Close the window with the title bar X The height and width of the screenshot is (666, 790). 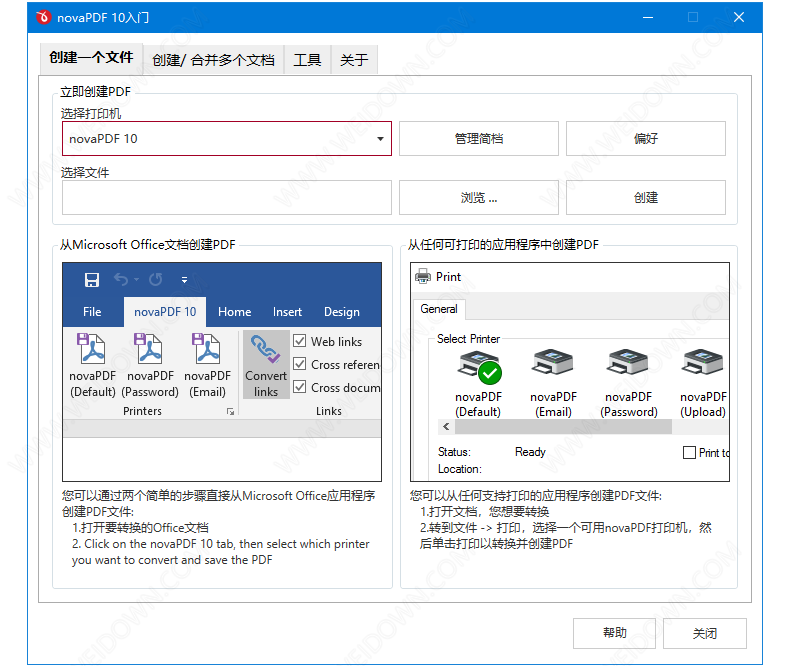[739, 17]
